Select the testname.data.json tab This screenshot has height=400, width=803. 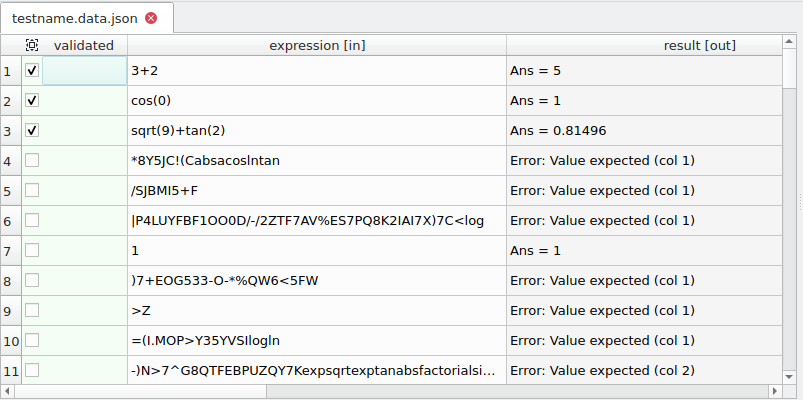(77, 18)
